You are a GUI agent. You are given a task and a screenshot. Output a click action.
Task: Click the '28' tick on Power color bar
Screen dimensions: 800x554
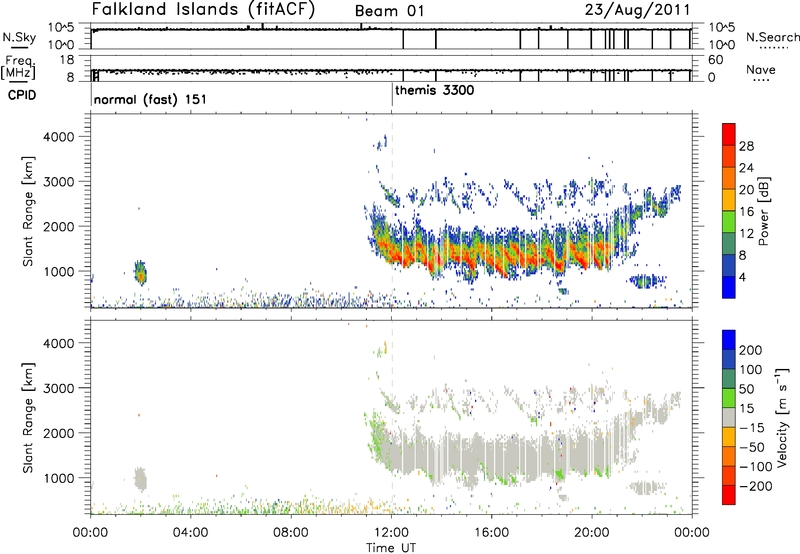tap(746, 146)
